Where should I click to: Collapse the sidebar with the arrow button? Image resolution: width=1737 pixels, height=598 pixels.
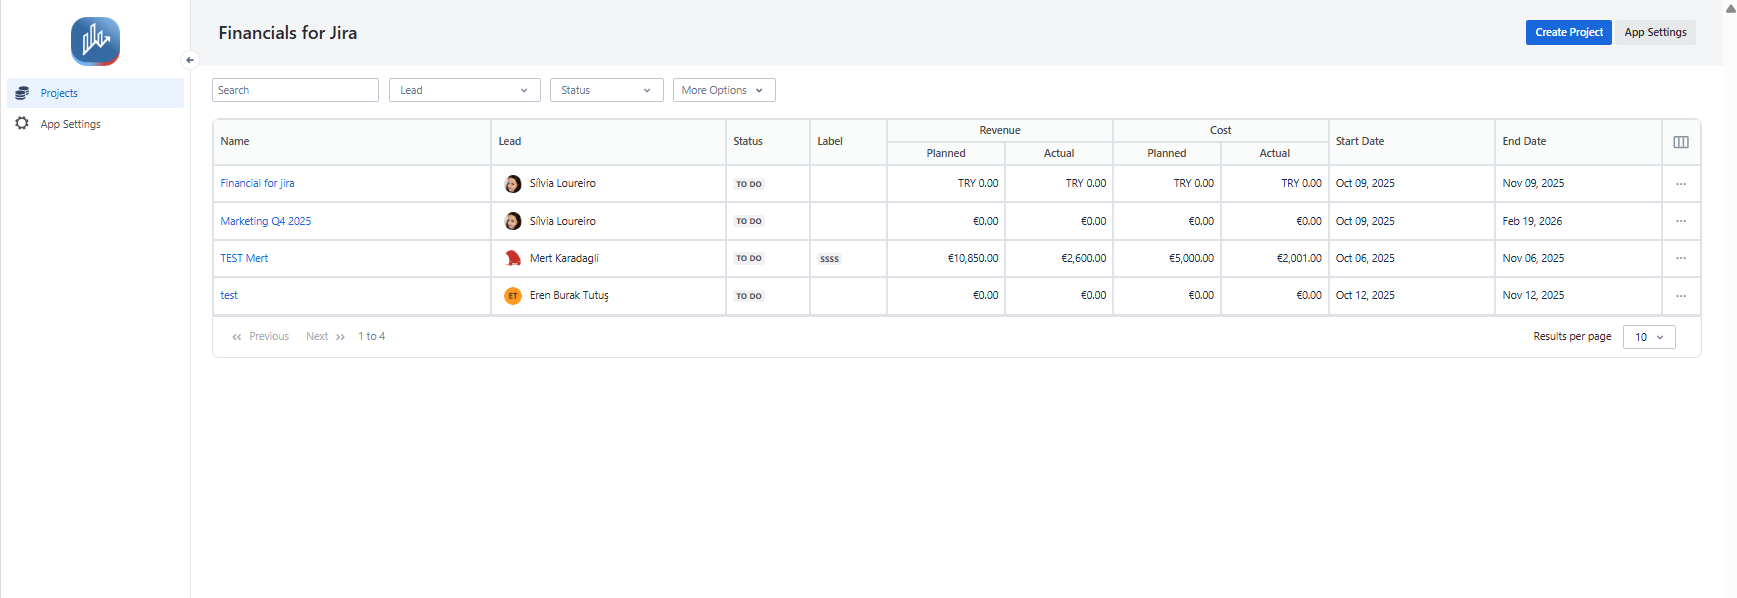click(190, 60)
